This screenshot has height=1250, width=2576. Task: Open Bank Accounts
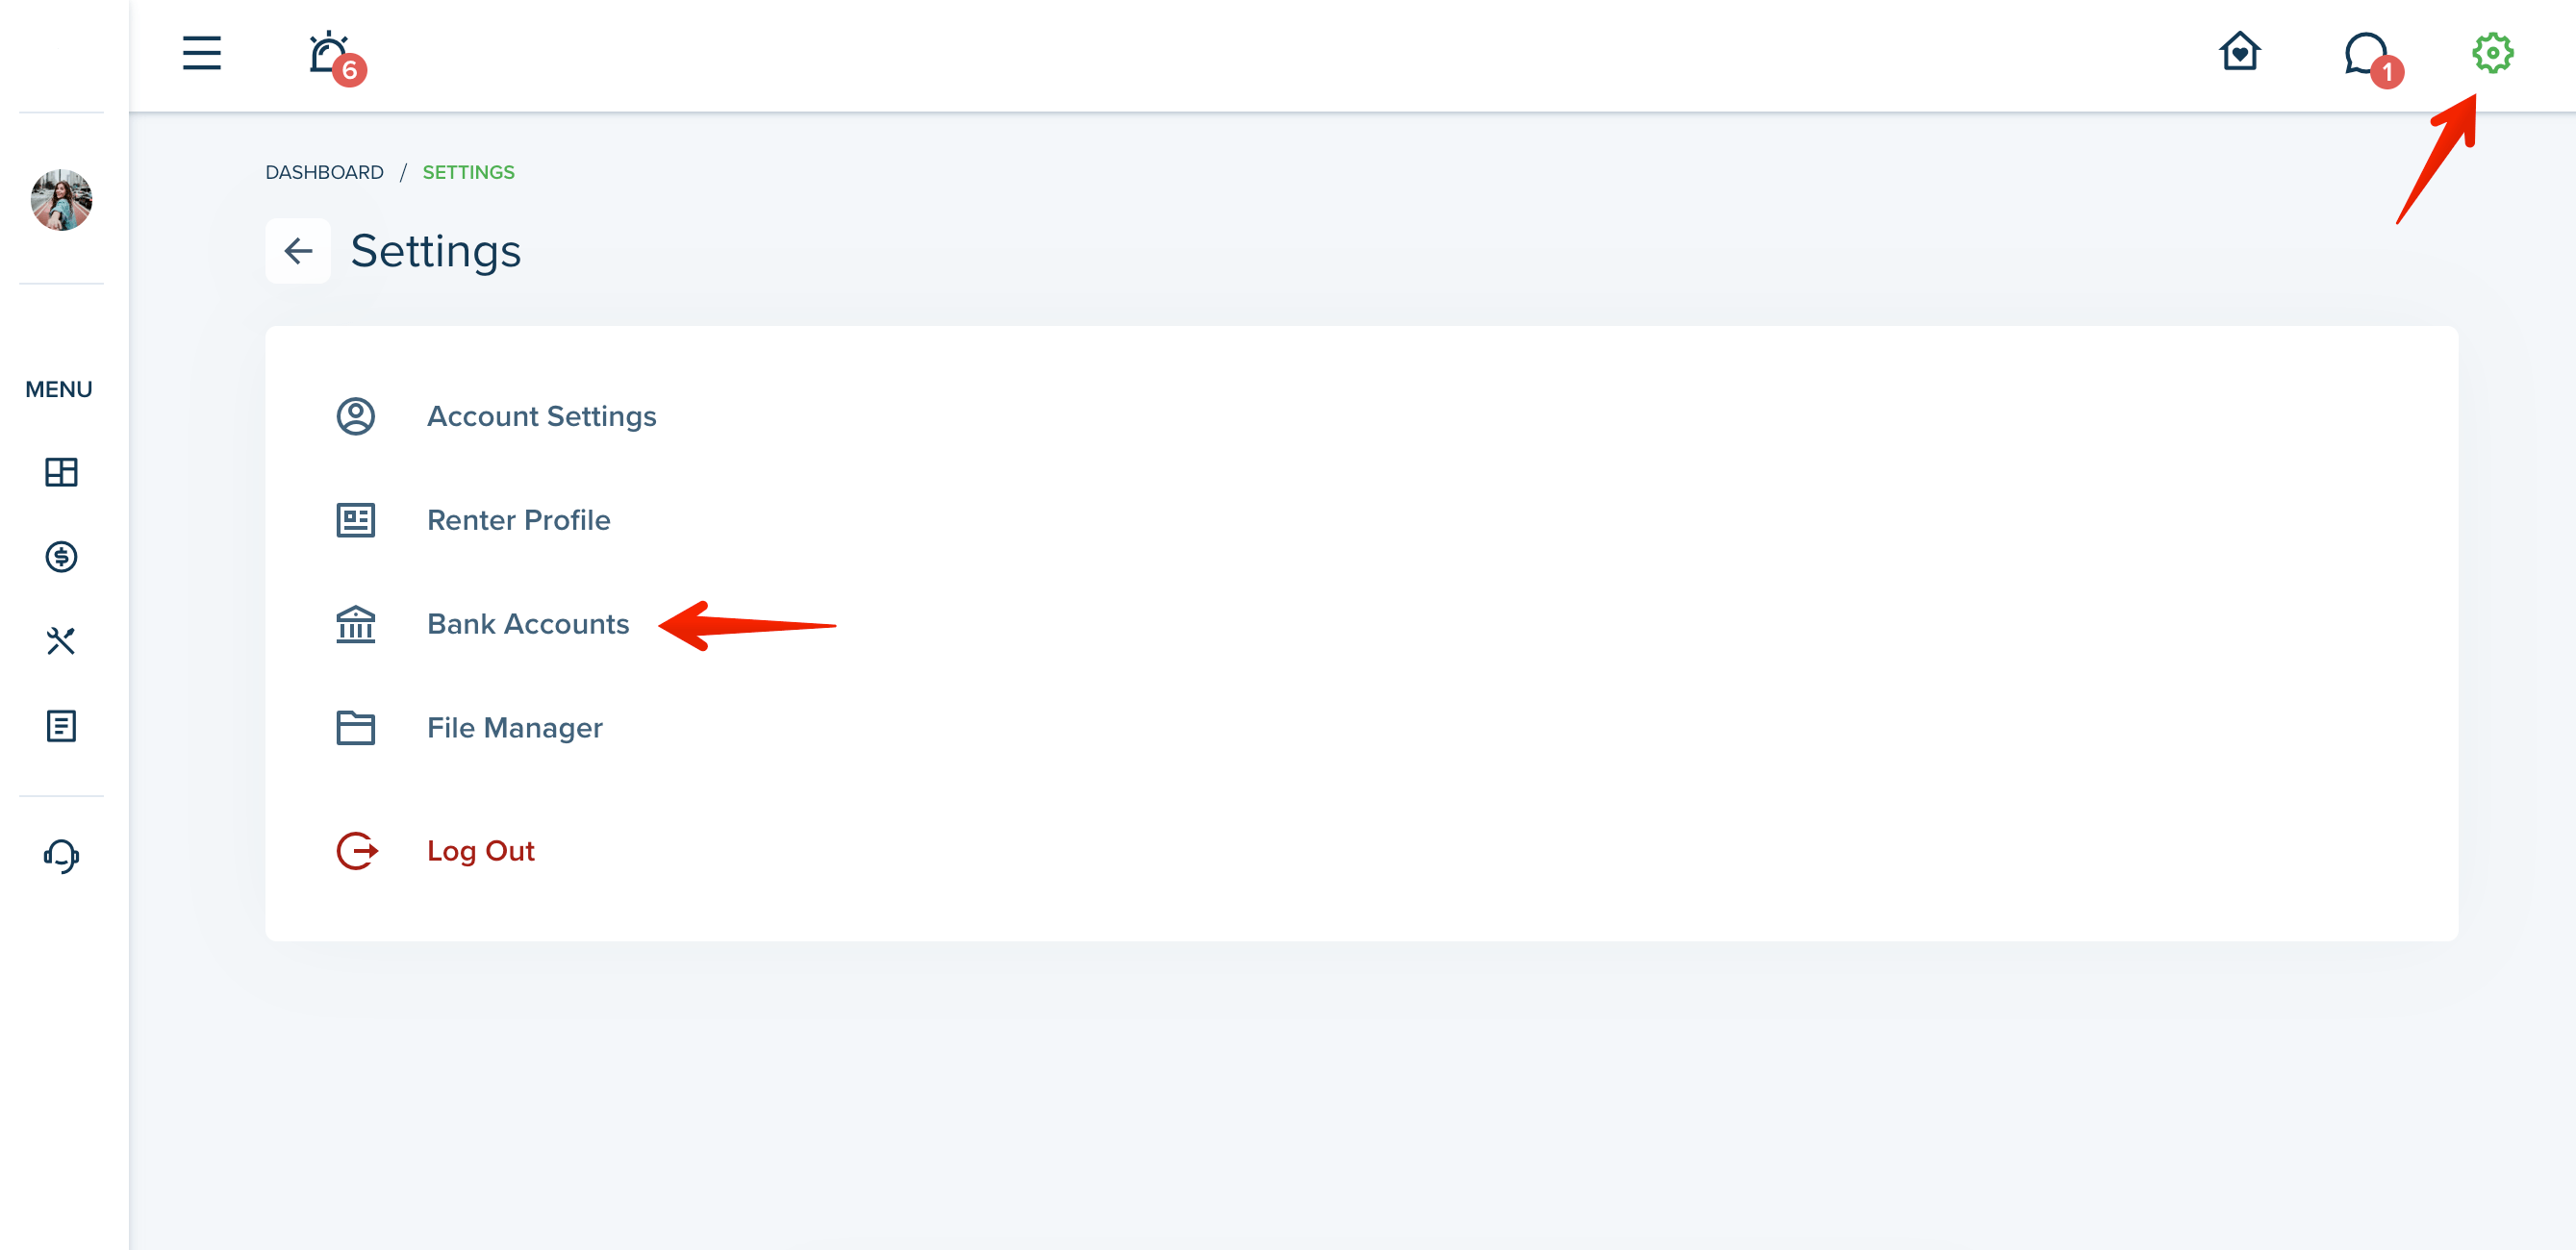[528, 624]
